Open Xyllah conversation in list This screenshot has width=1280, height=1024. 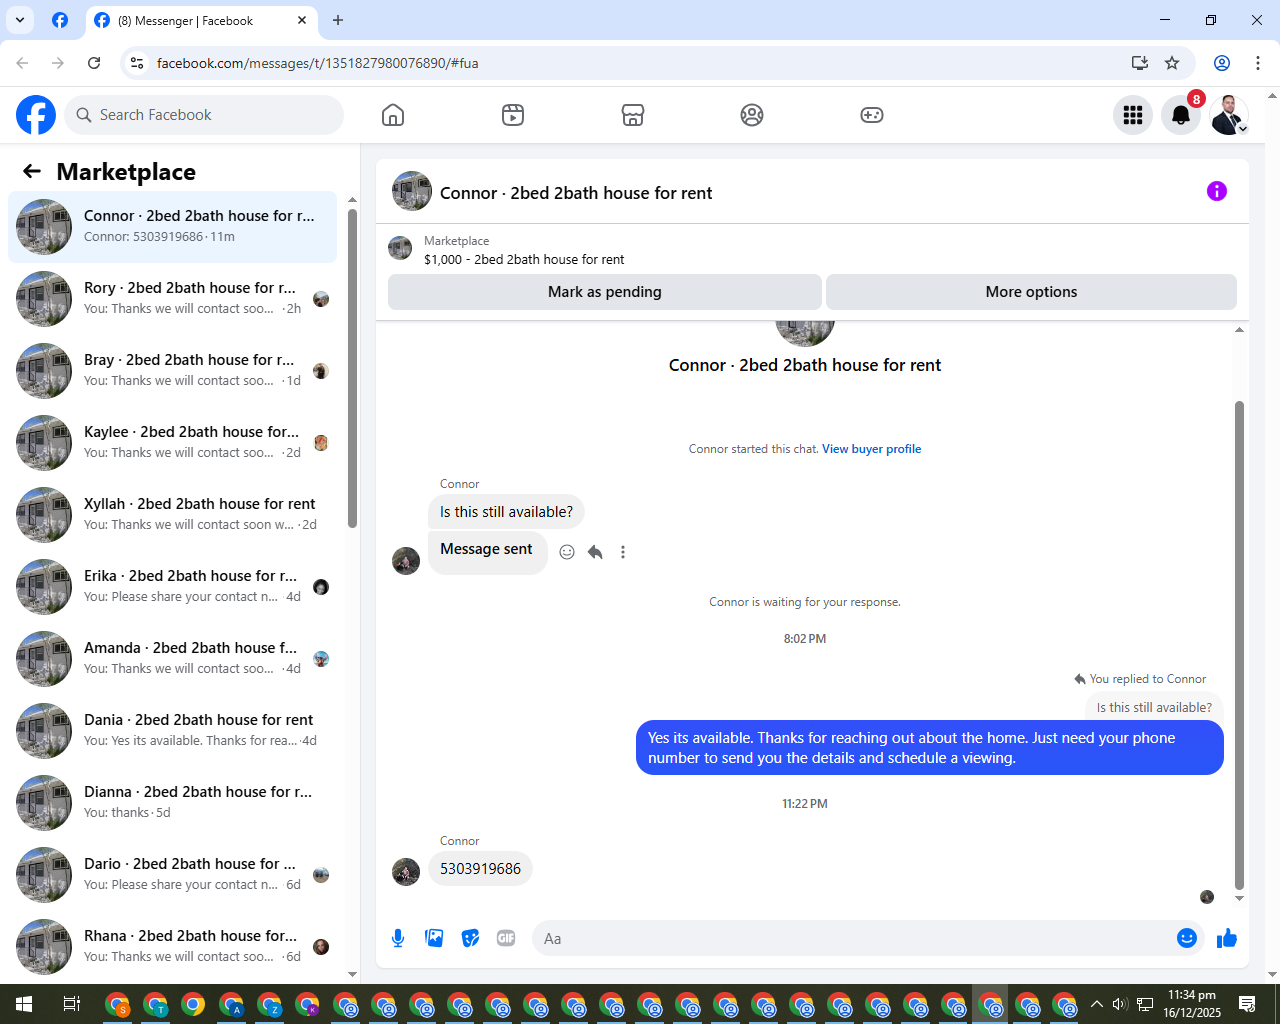pos(172,515)
